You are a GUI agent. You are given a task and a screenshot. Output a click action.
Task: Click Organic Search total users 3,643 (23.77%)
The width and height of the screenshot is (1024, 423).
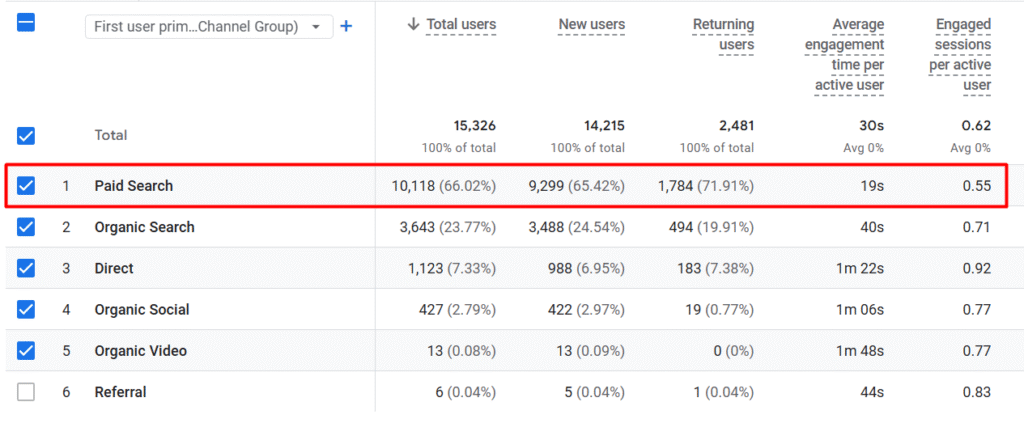pyautogui.click(x=447, y=227)
